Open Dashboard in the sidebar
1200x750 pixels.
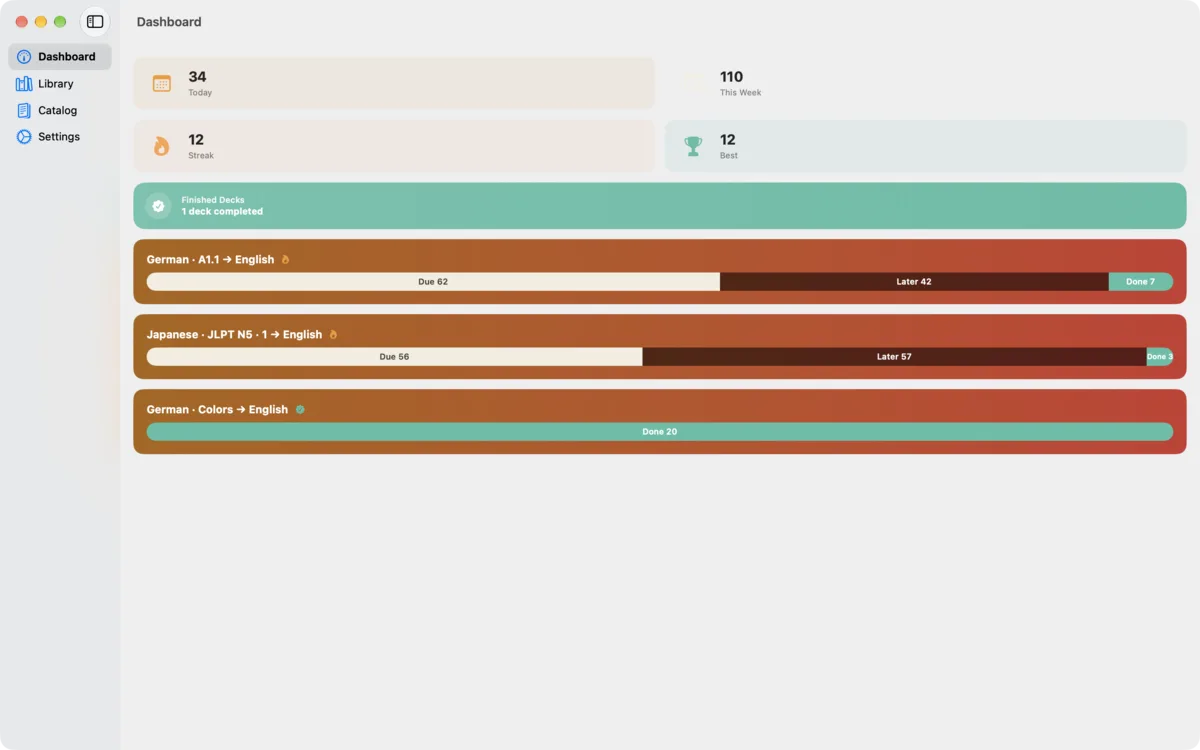pos(60,57)
